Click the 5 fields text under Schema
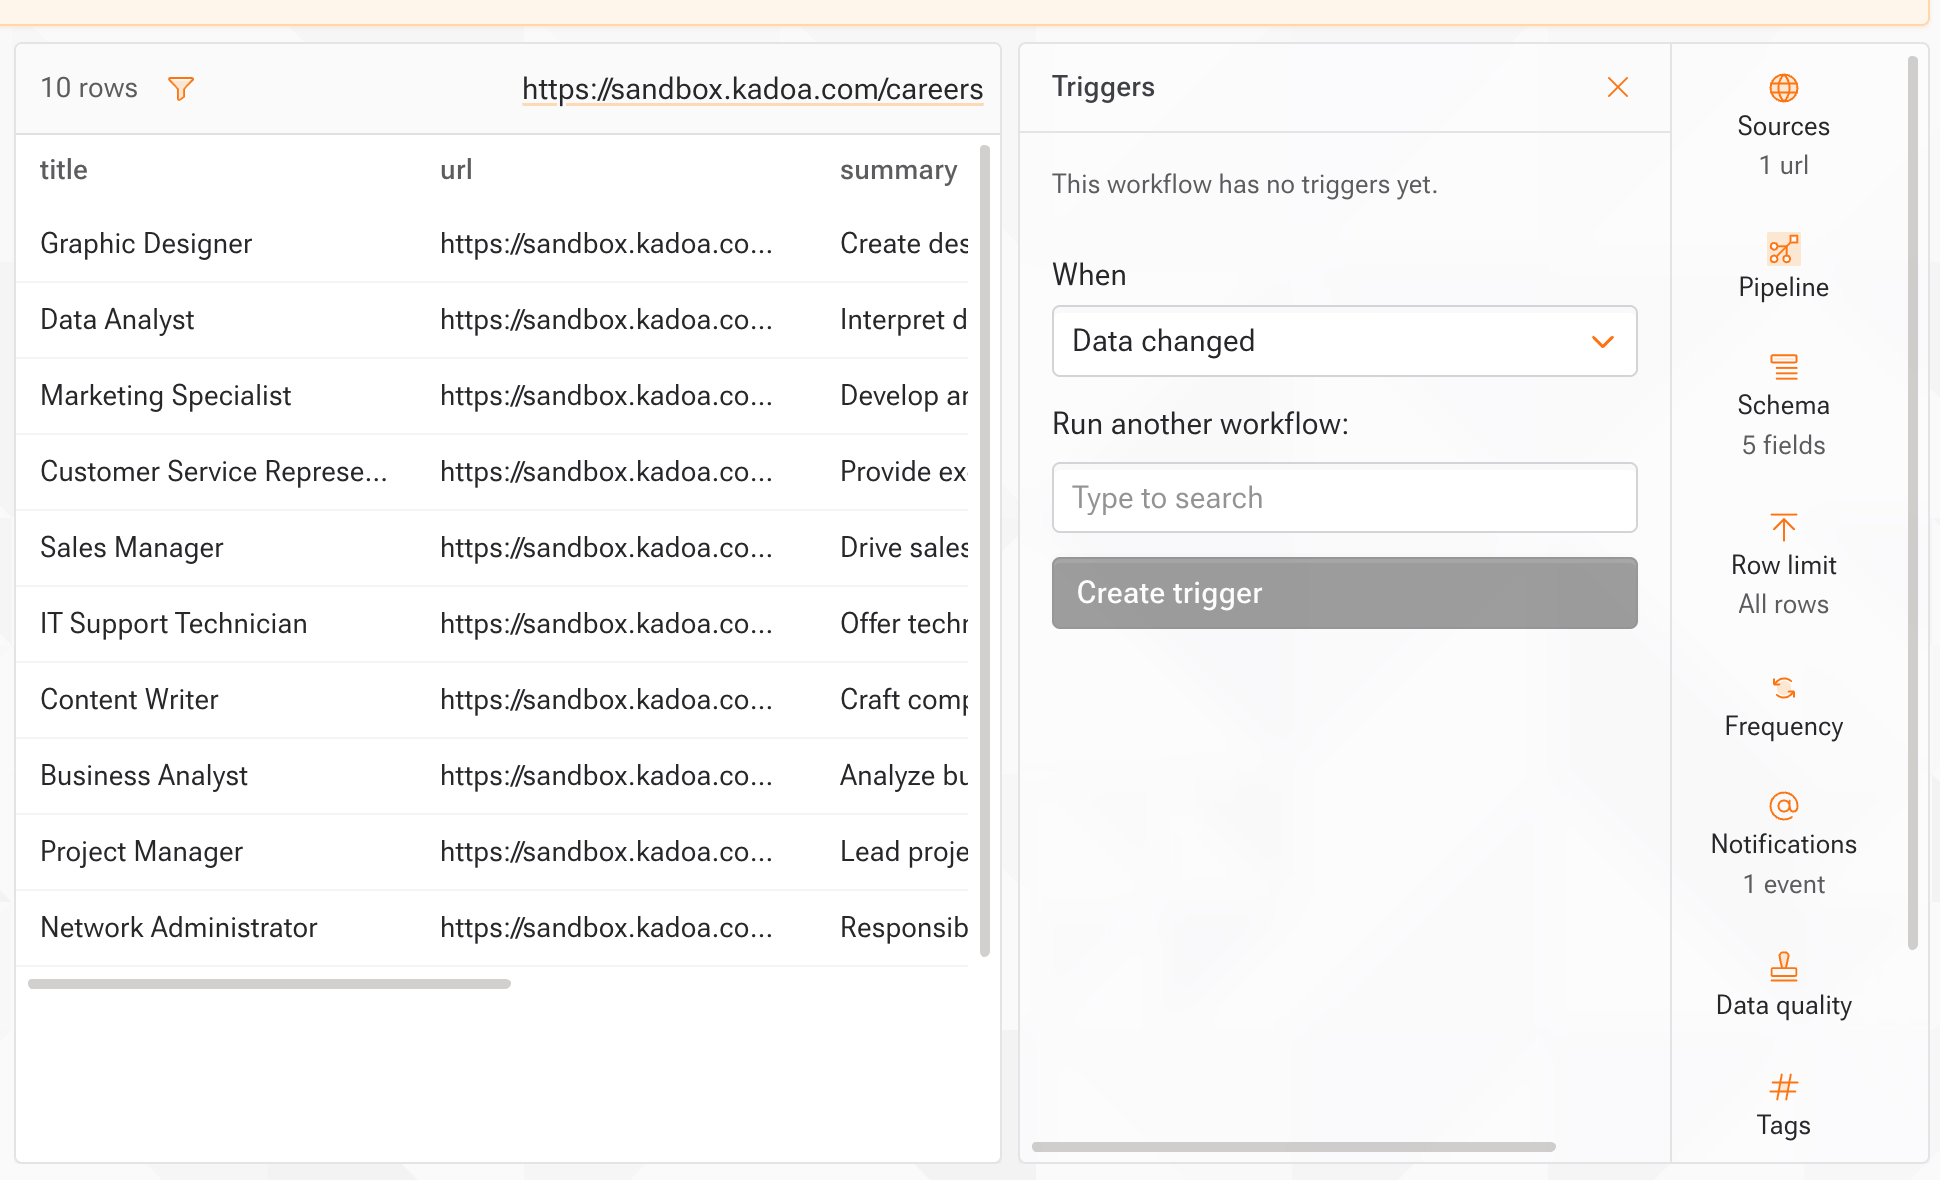Viewport: 1940px width, 1180px height. pos(1783,446)
